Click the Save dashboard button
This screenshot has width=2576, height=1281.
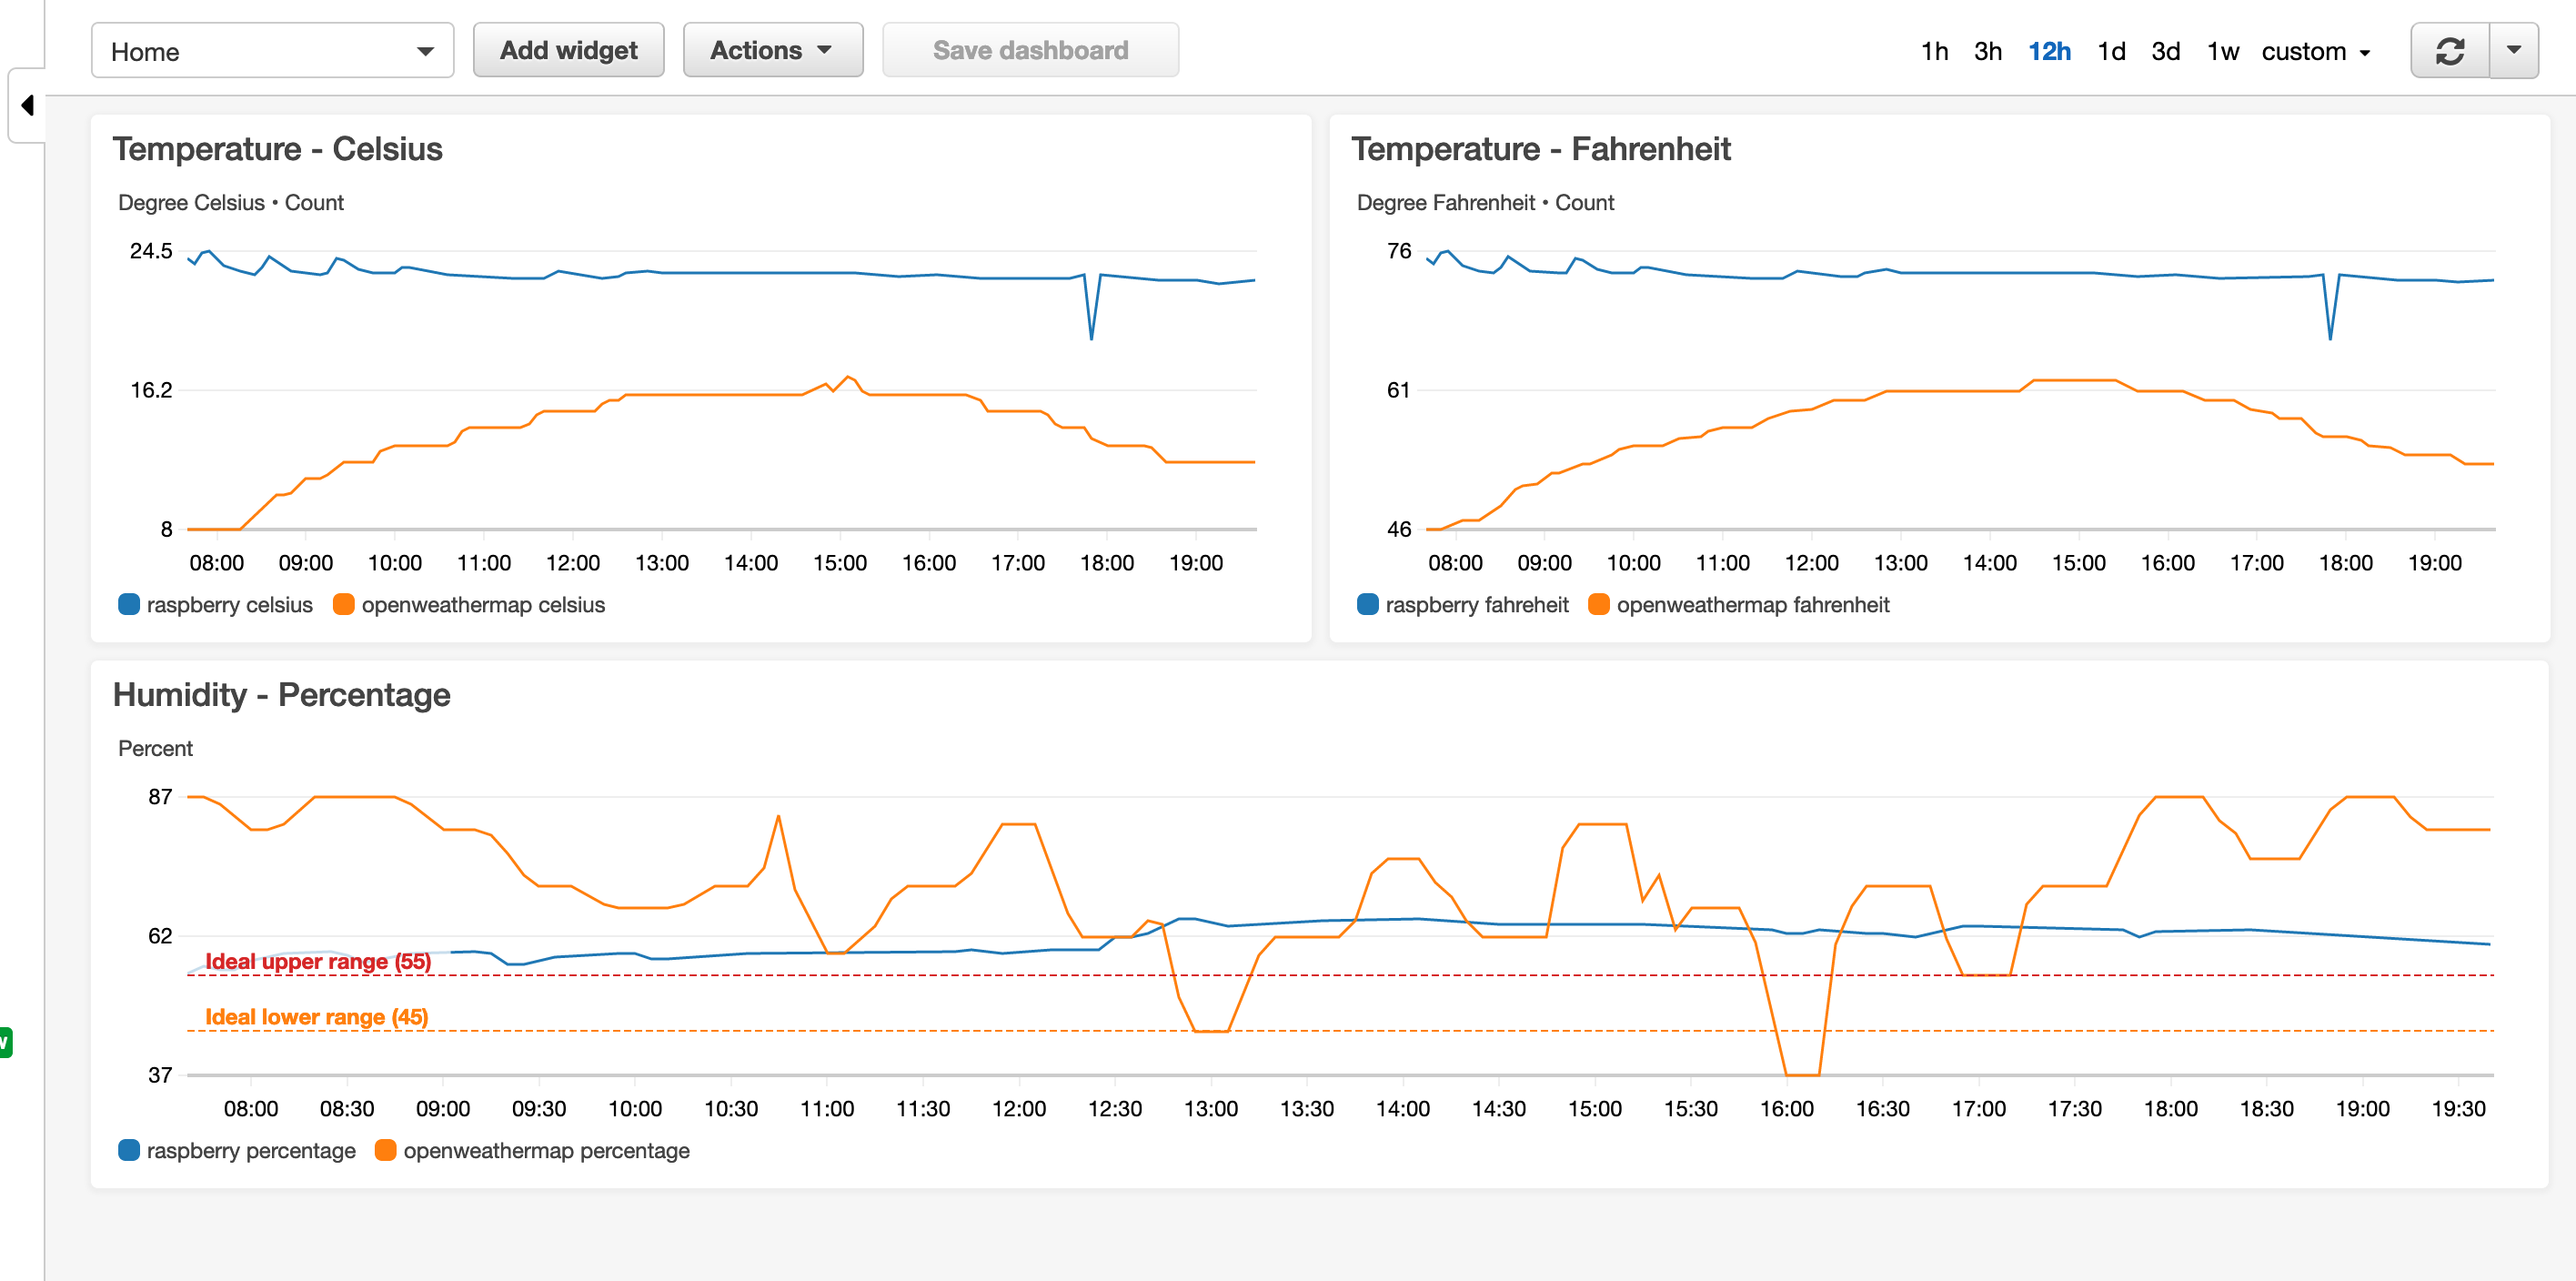point(1029,51)
